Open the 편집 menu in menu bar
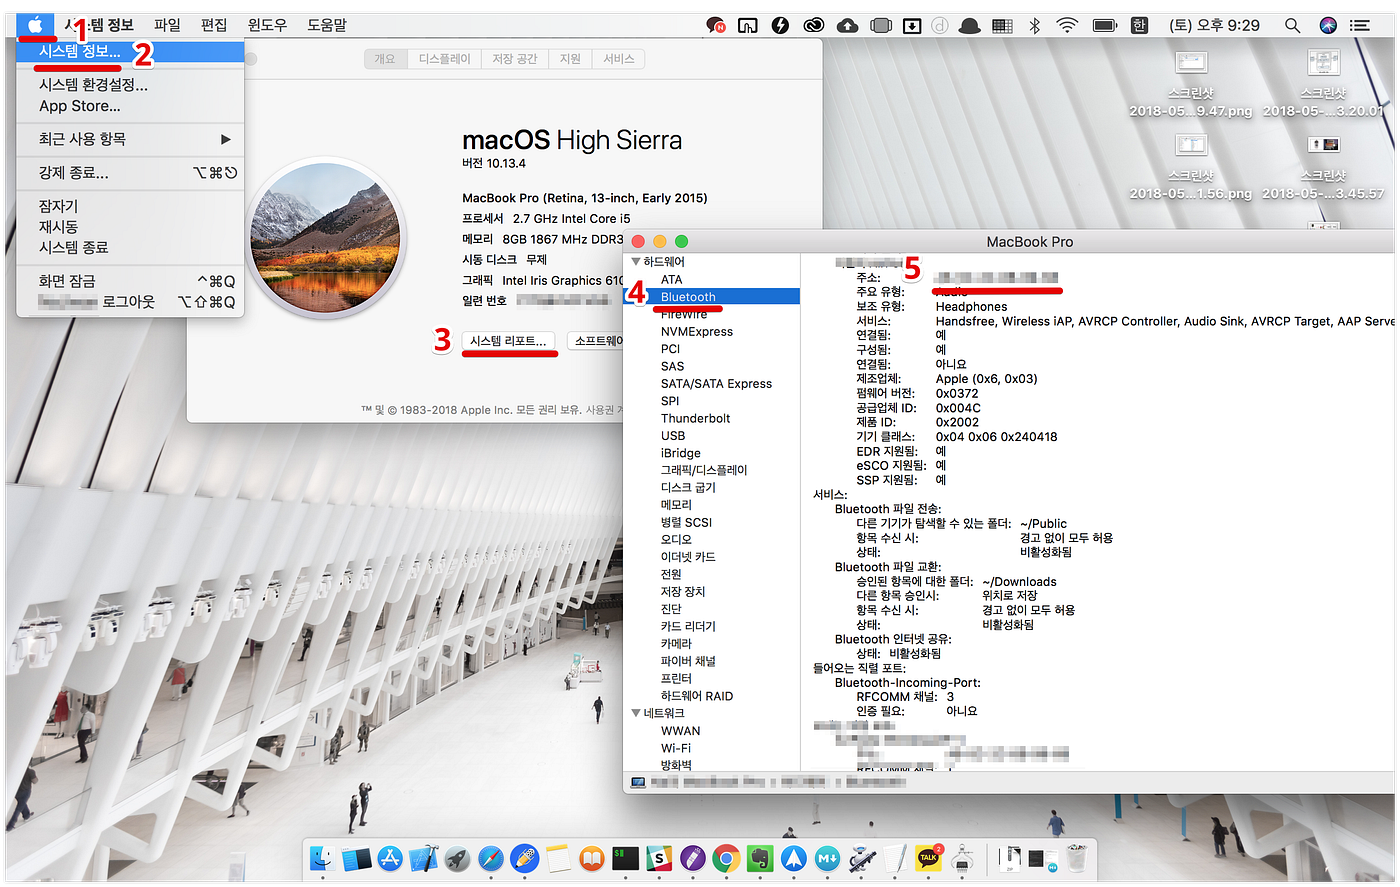 [x=214, y=25]
